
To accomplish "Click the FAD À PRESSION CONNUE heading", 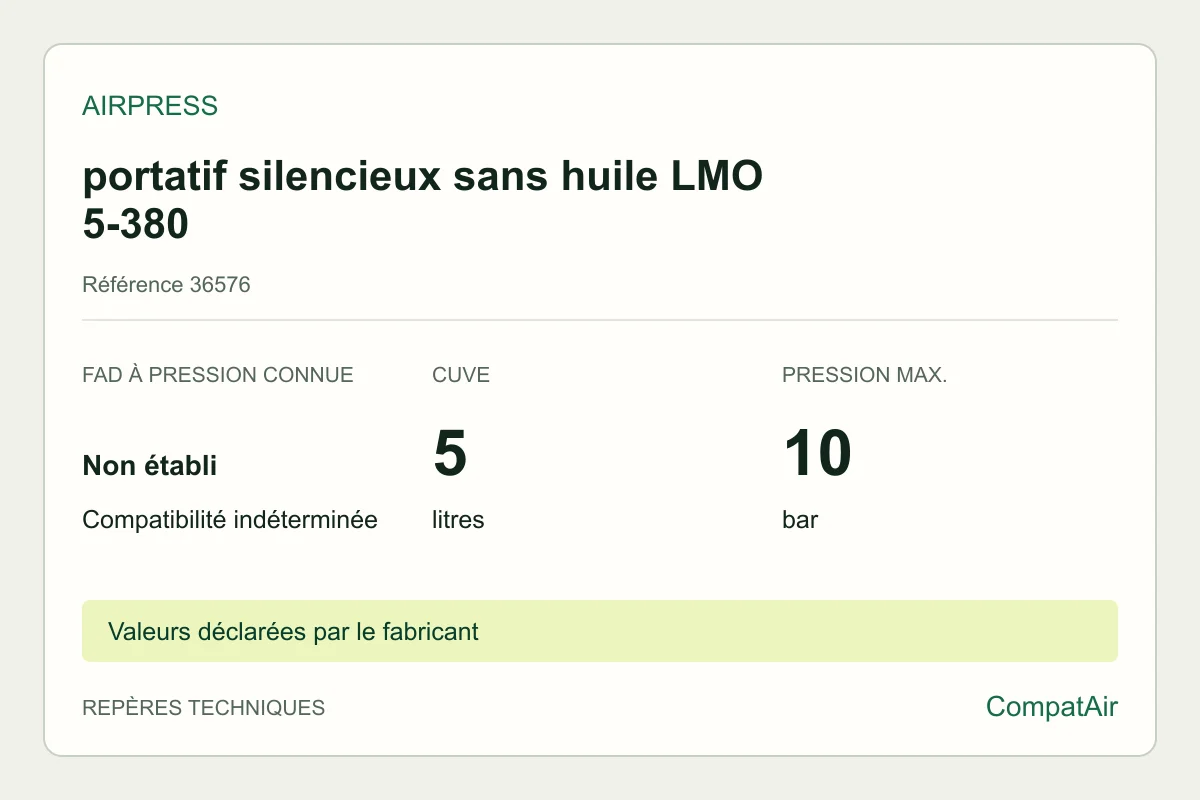I will (218, 376).
